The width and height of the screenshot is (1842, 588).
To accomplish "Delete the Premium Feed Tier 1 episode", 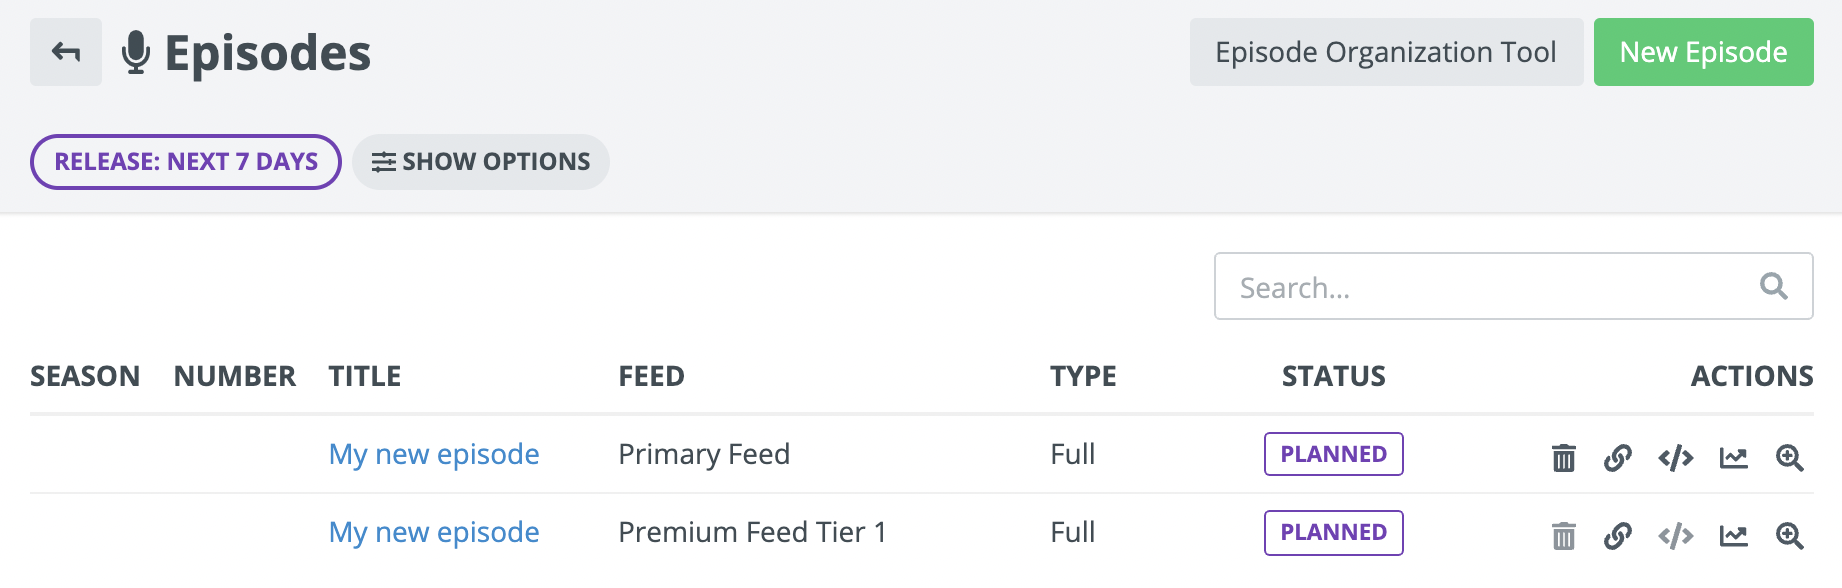I will [1563, 535].
